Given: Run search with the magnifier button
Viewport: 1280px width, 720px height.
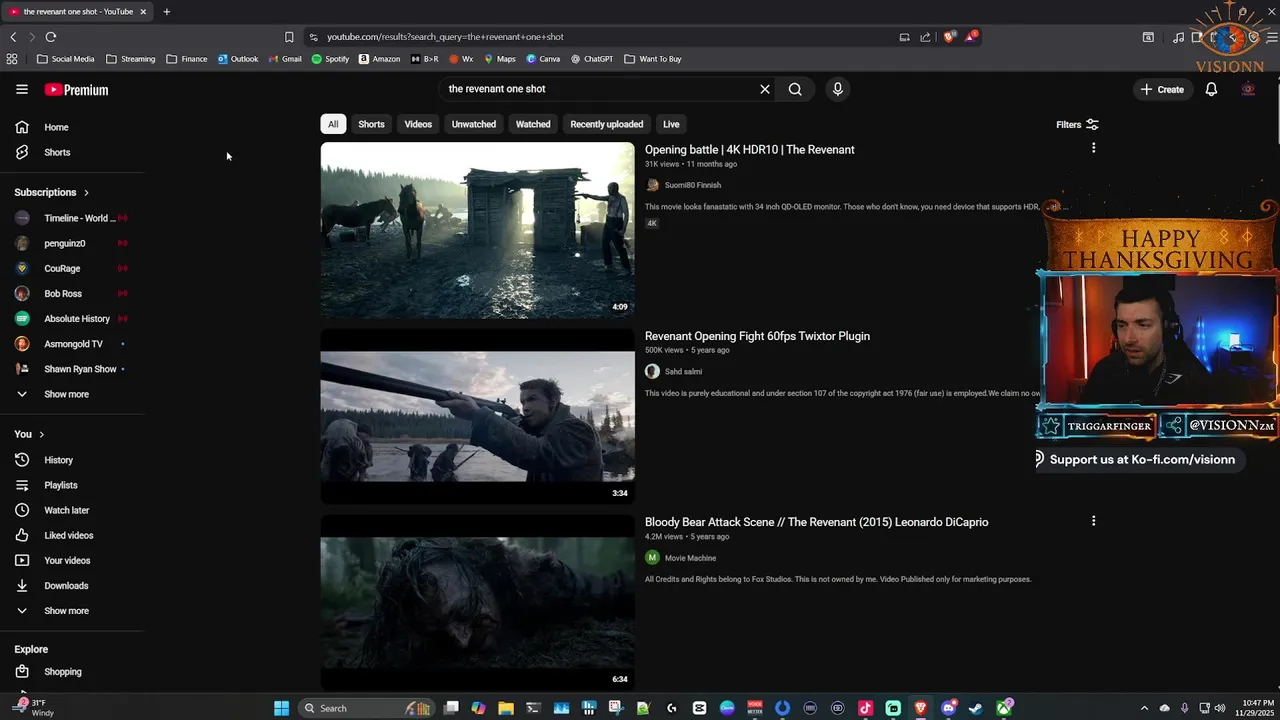Looking at the screenshot, I should coord(795,89).
